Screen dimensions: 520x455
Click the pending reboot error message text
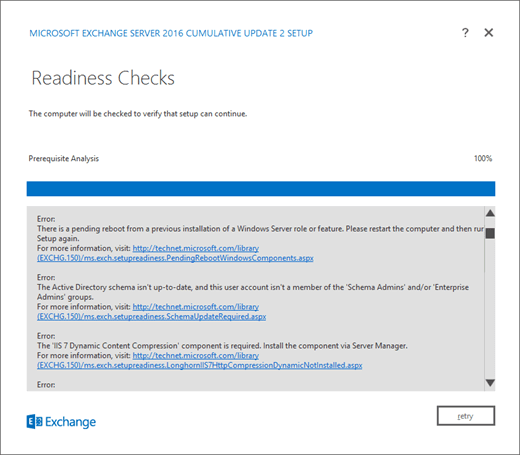pyautogui.click(x=260, y=233)
